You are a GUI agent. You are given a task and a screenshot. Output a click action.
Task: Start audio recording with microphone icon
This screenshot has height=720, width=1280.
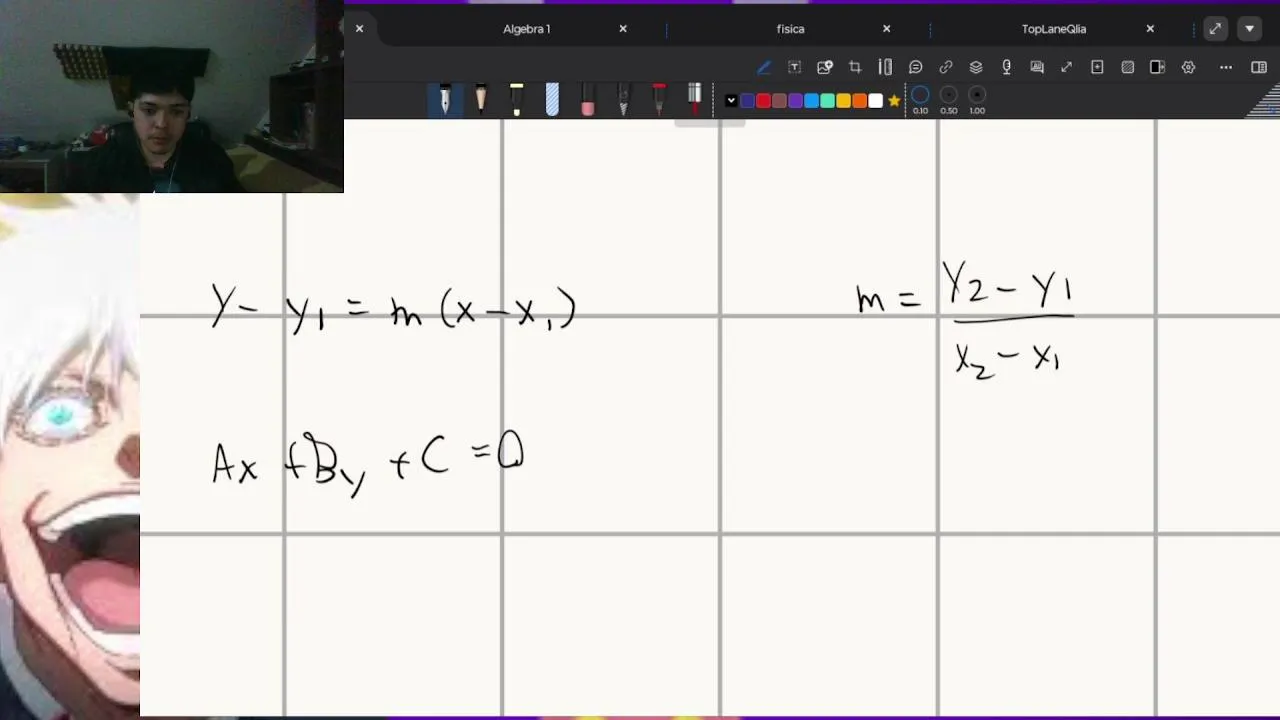coord(1006,67)
